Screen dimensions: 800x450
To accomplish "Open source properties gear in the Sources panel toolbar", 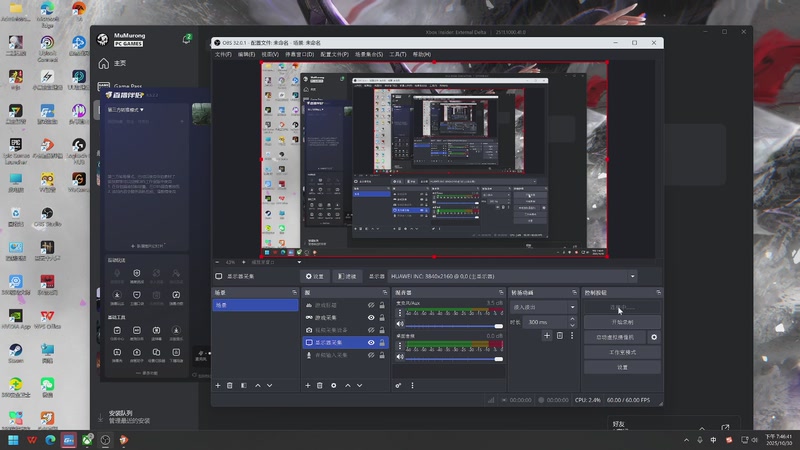I will pos(334,386).
